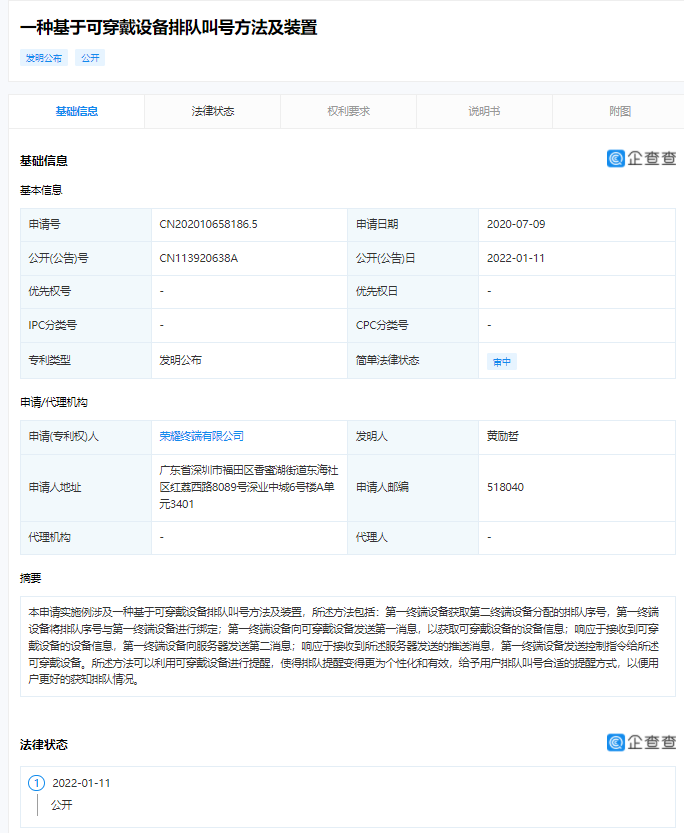Screen dimensions: 684x833
Task: Click the 公开 tag under the patent title
Action: pyautogui.click(x=90, y=58)
